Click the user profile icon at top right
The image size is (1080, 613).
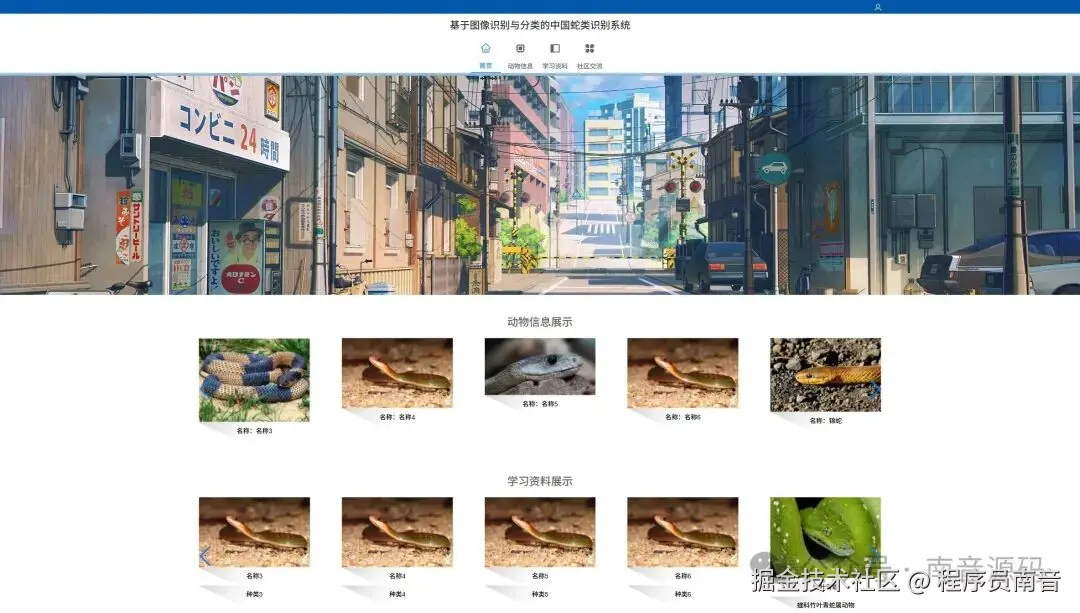[x=876, y=6]
